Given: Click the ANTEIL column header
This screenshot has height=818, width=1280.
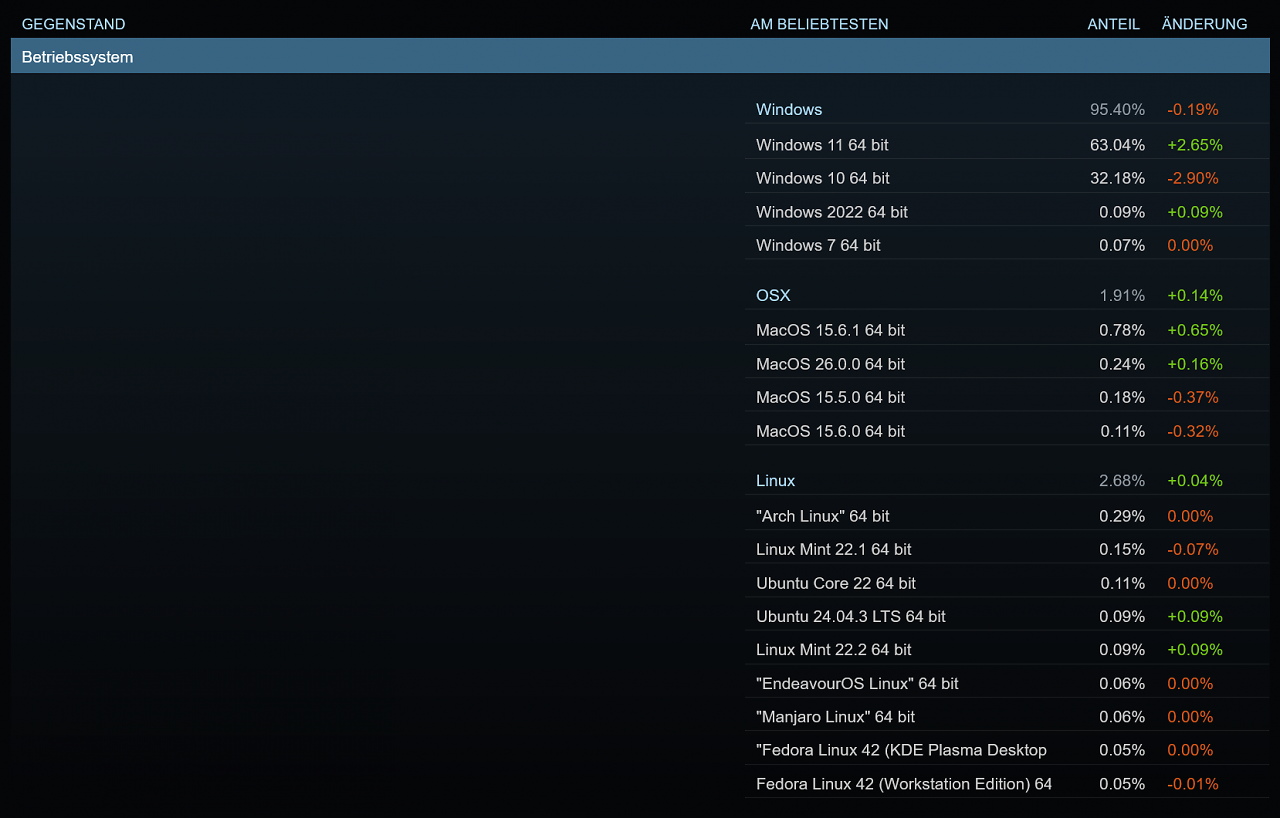Looking at the screenshot, I should pos(1114,24).
